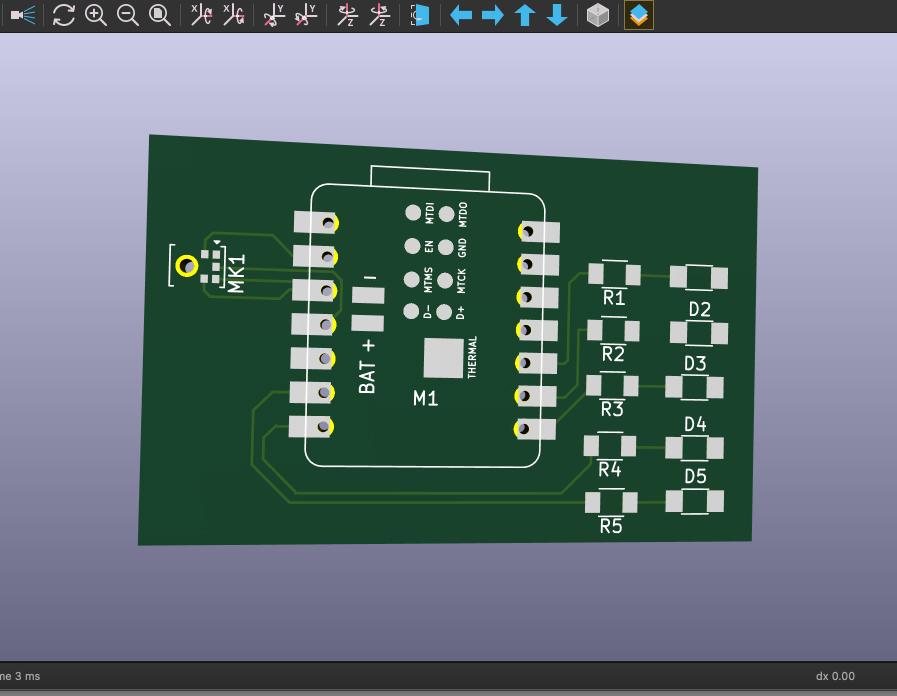Click the raytracing render camera icon
Viewport: 897px width, 696px height.
tap(23, 15)
